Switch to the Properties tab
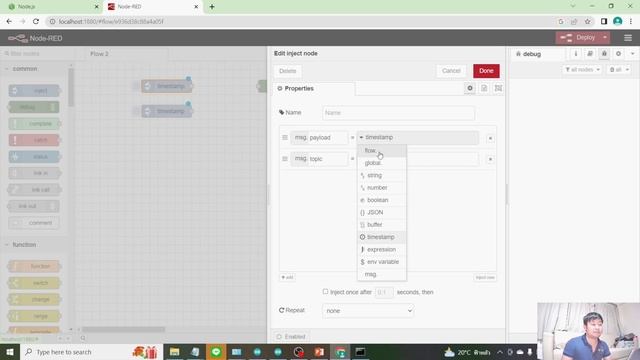This screenshot has height=360, width=640. [313, 89]
